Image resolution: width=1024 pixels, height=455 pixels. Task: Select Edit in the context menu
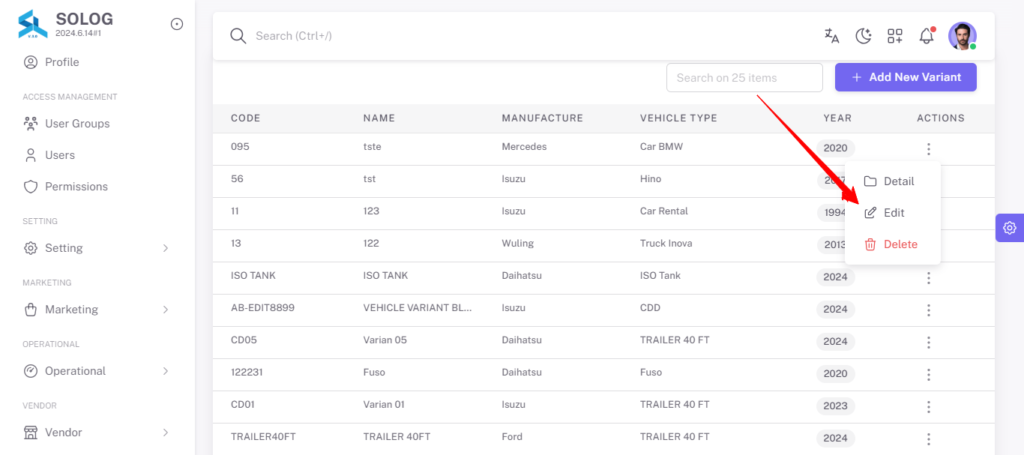tap(892, 213)
